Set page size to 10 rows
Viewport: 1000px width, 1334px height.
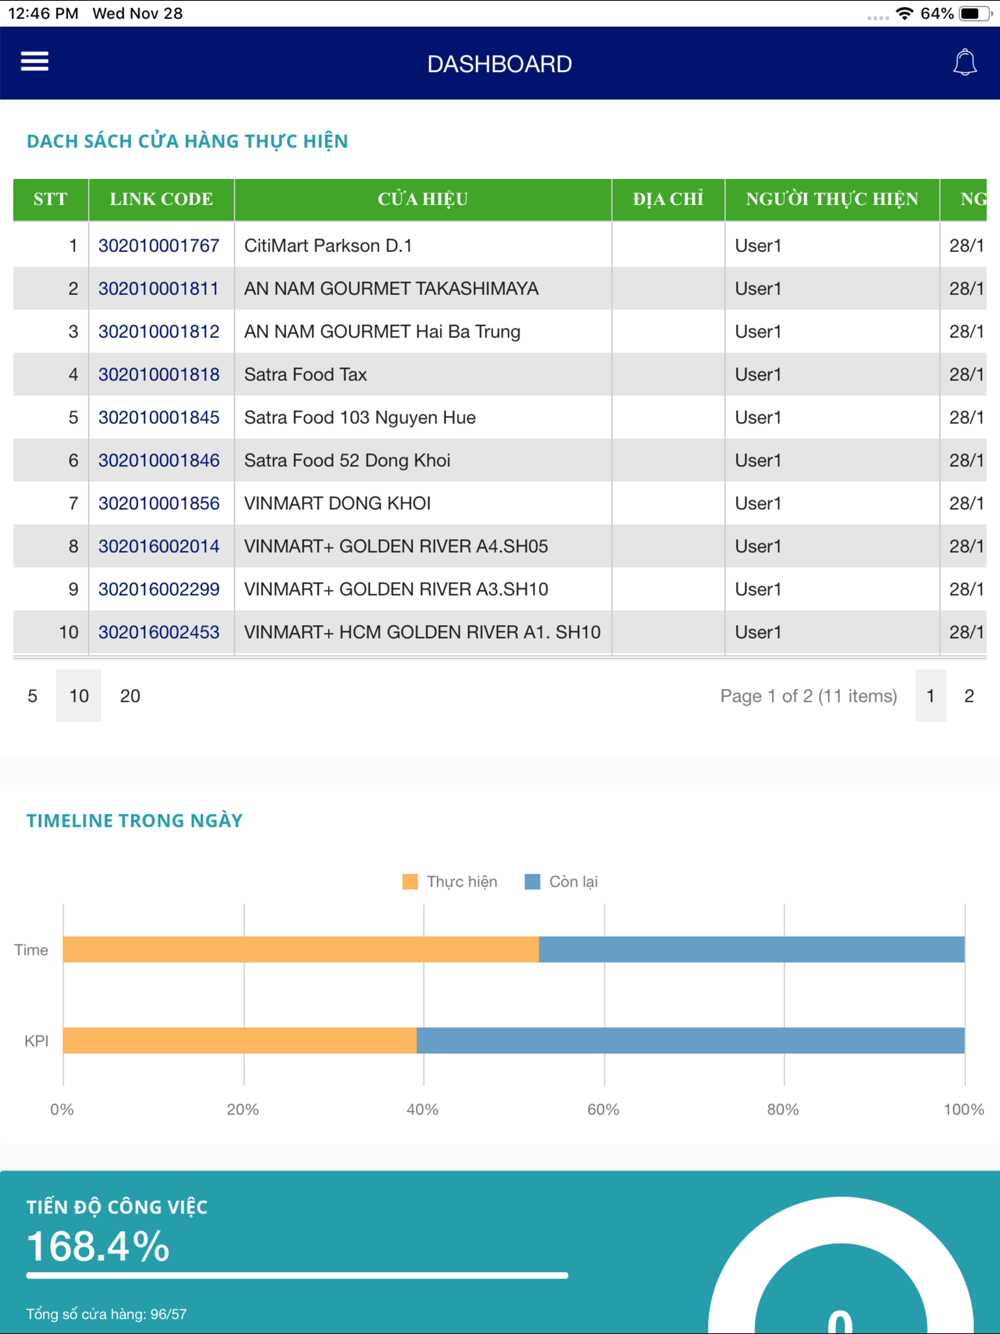pyautogui.click(x=79, y=696)
